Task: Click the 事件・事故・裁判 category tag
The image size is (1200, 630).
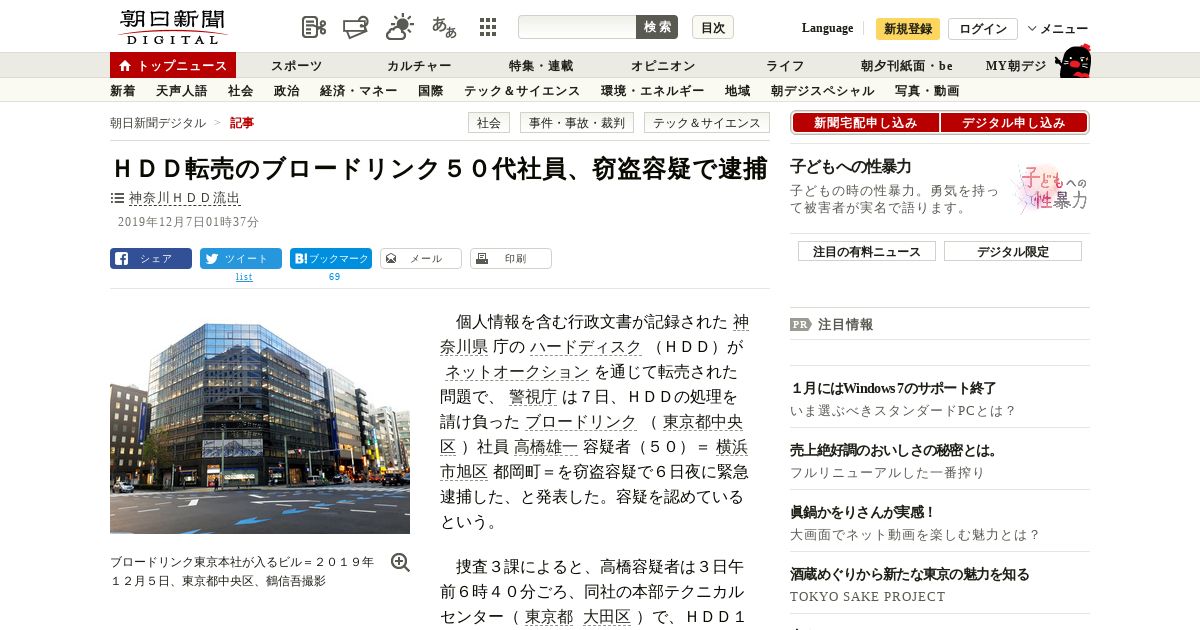Action: coord(576,123)
